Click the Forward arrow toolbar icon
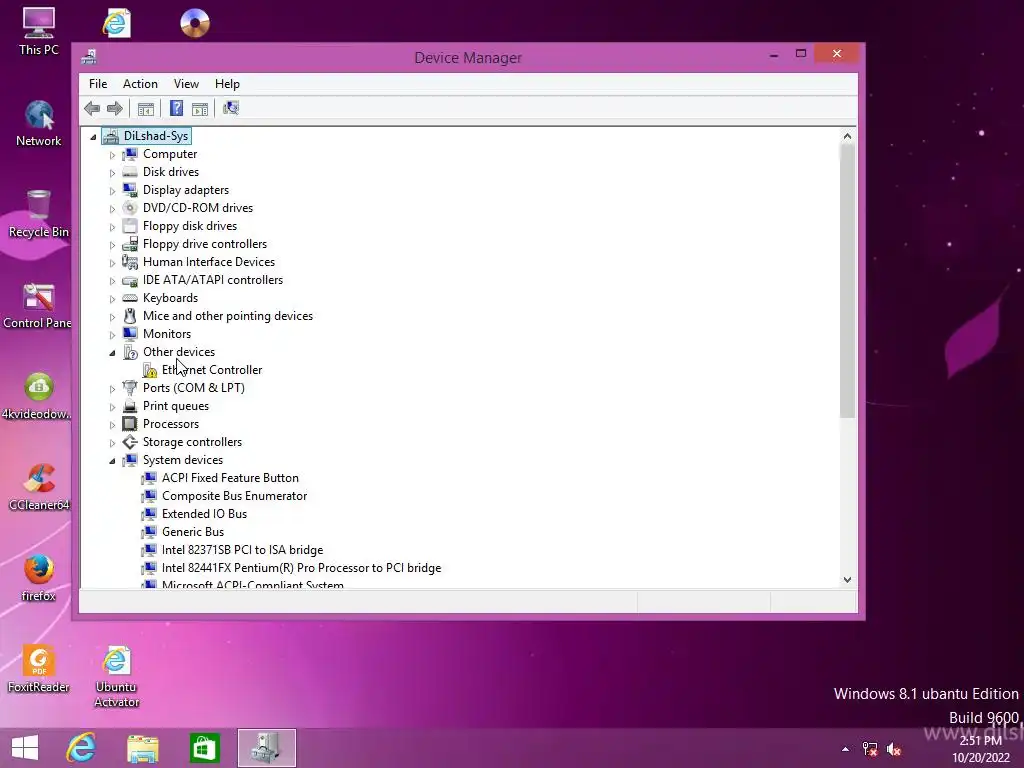This screenshot has height=768, width=1024. [114, 108]
